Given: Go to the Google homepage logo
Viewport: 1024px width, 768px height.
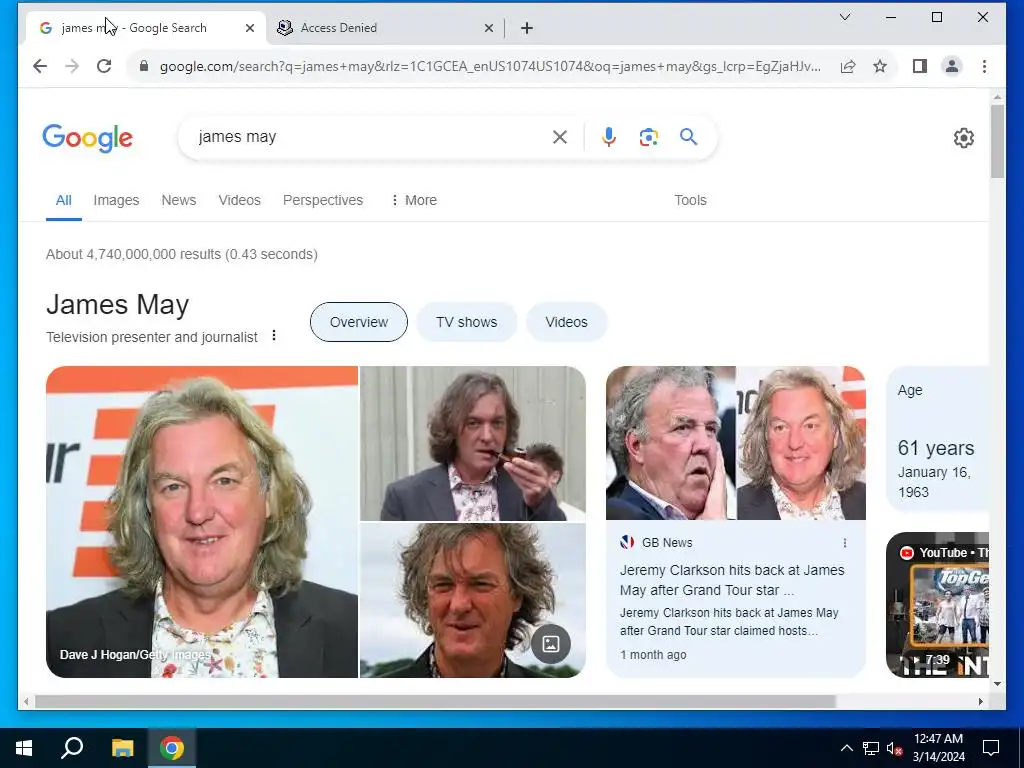Looking at the screenshot, I should [88, 138].
